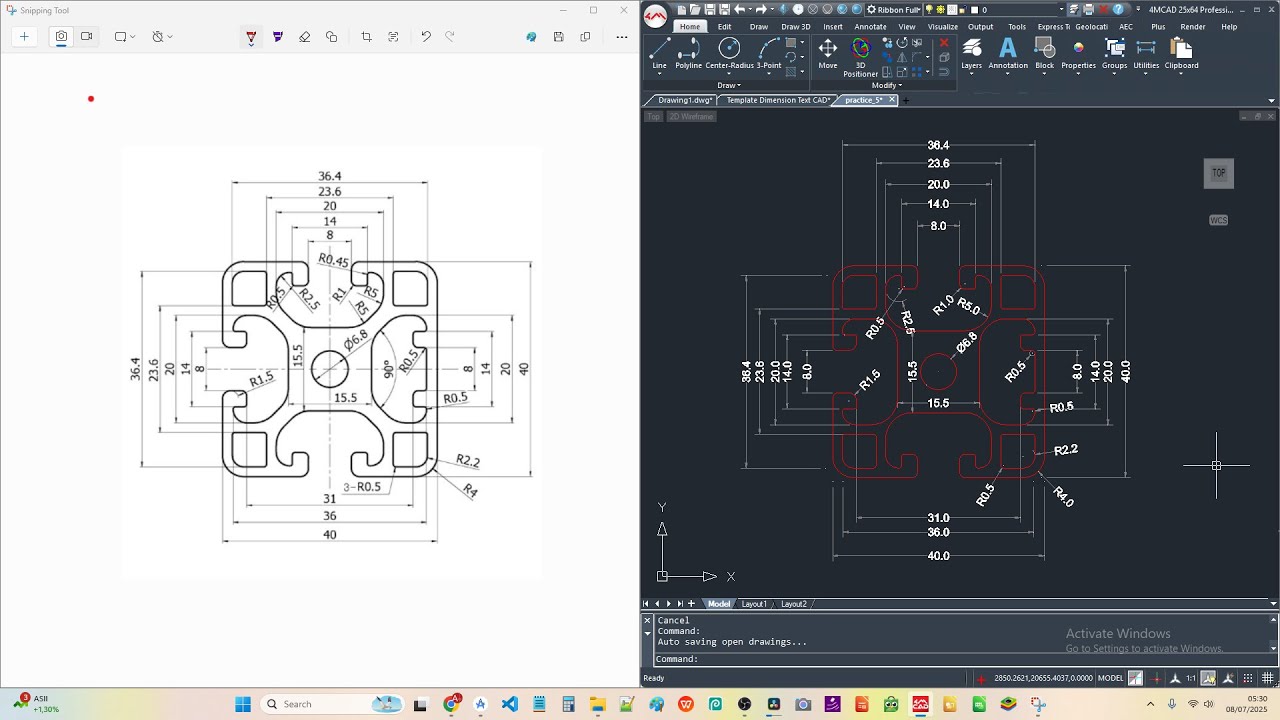
Task: Switch Snipping Tool to Snip photo mode
Action: click(61, 37)
